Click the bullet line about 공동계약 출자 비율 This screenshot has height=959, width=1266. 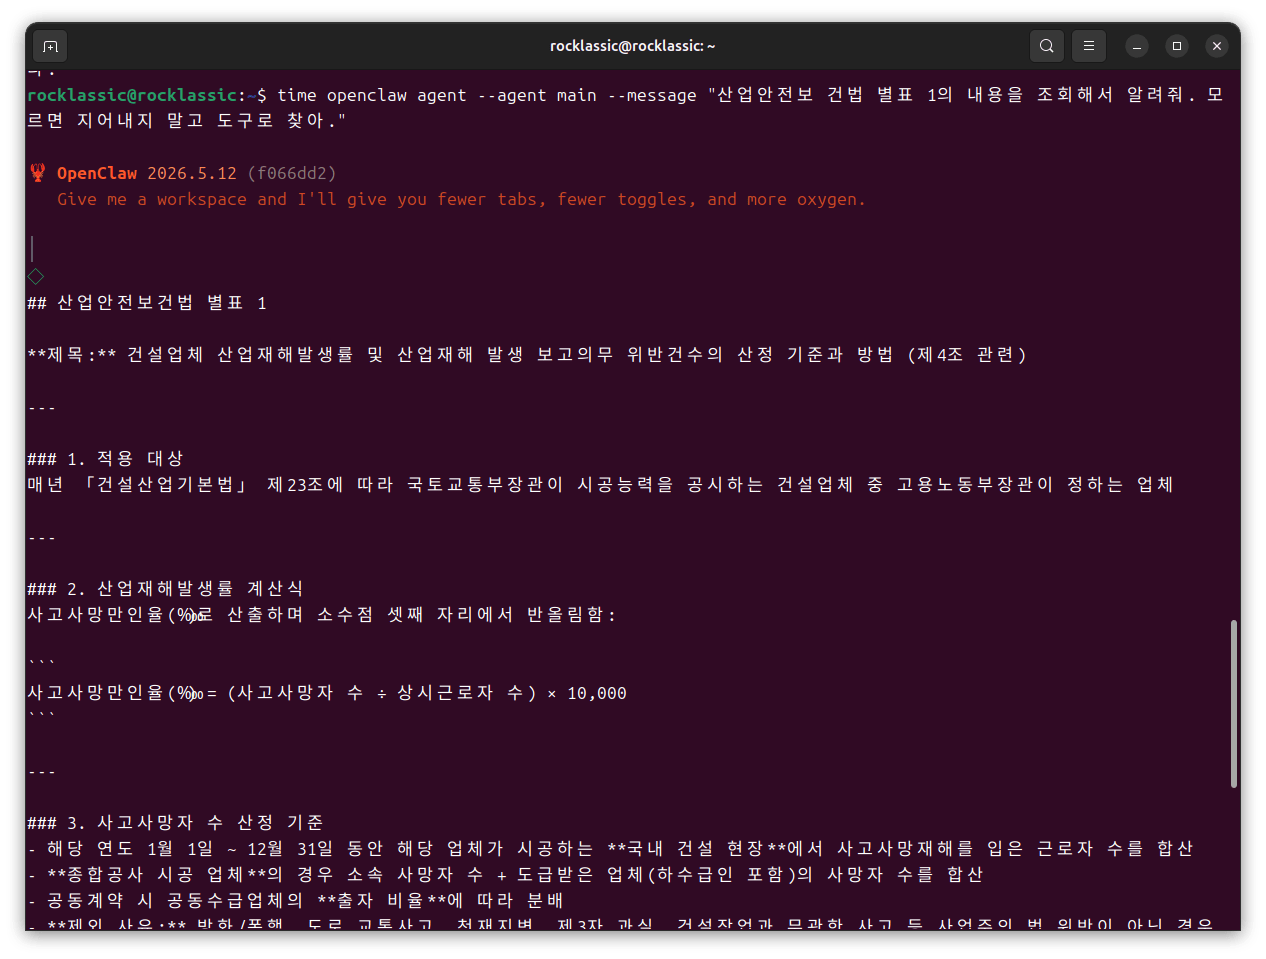[295, 901]
